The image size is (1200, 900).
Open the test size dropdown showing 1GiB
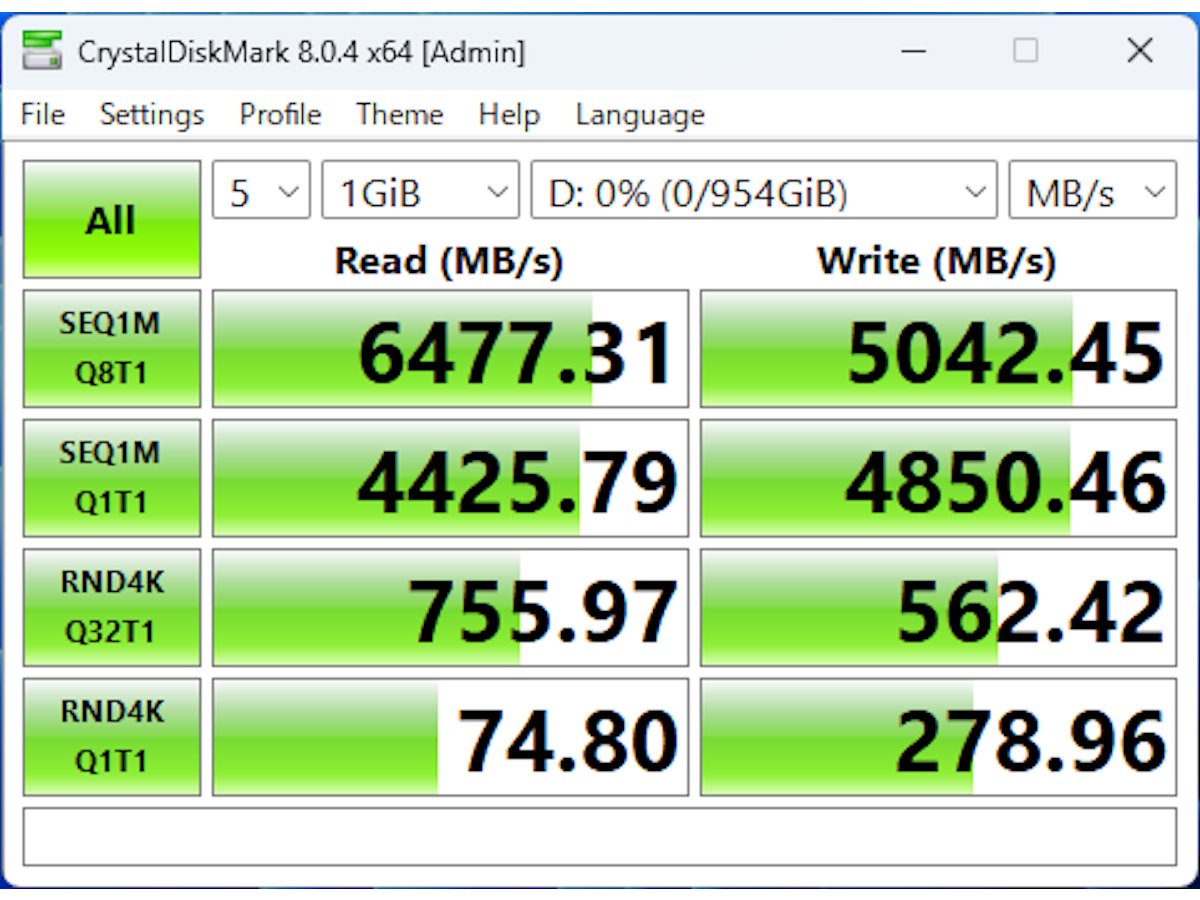[419, 190]
